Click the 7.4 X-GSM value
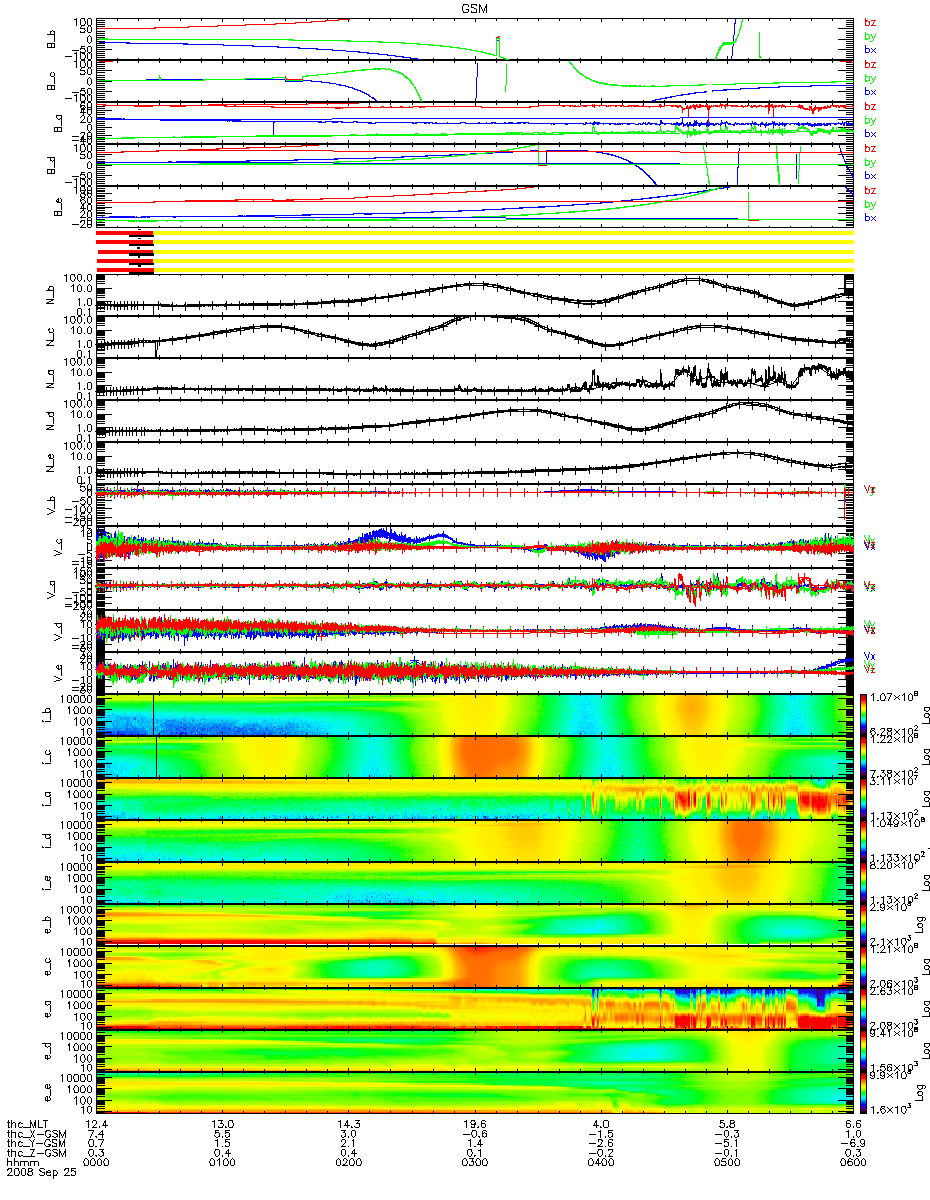This screenshot has height=1200, width=930. tap(94, 1134)
